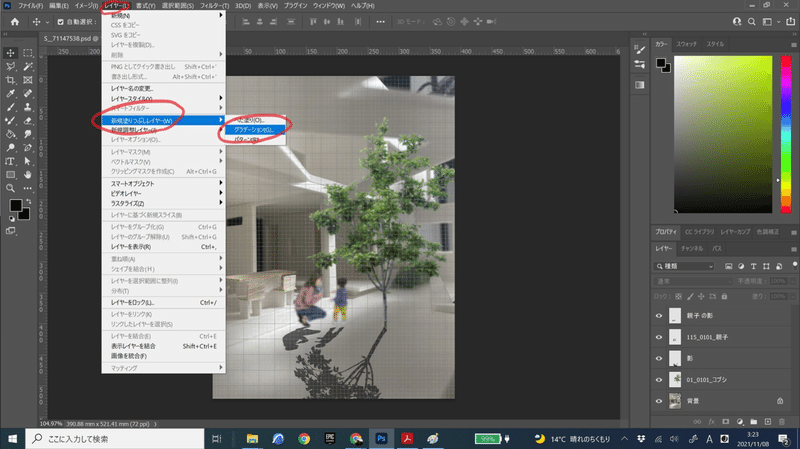Select the Healing Brush tool

(28, 94)
